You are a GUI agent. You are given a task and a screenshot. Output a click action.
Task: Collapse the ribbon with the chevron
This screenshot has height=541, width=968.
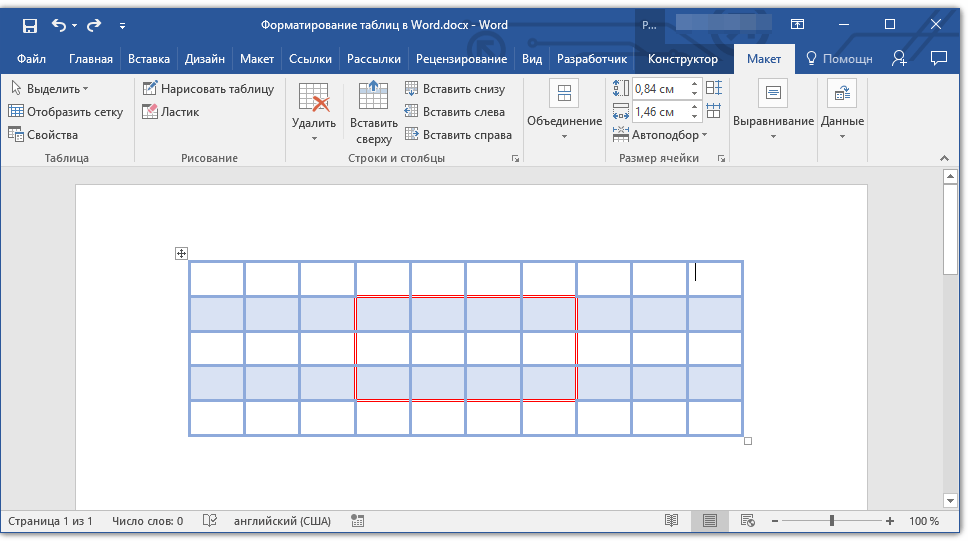click(x=944, y=159)
